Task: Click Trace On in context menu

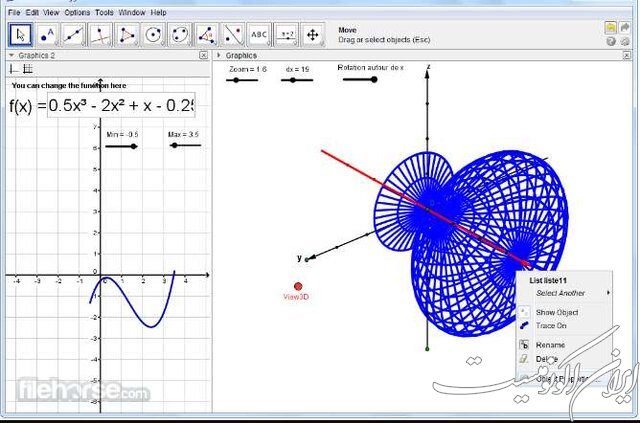Action: coord(550,325)
